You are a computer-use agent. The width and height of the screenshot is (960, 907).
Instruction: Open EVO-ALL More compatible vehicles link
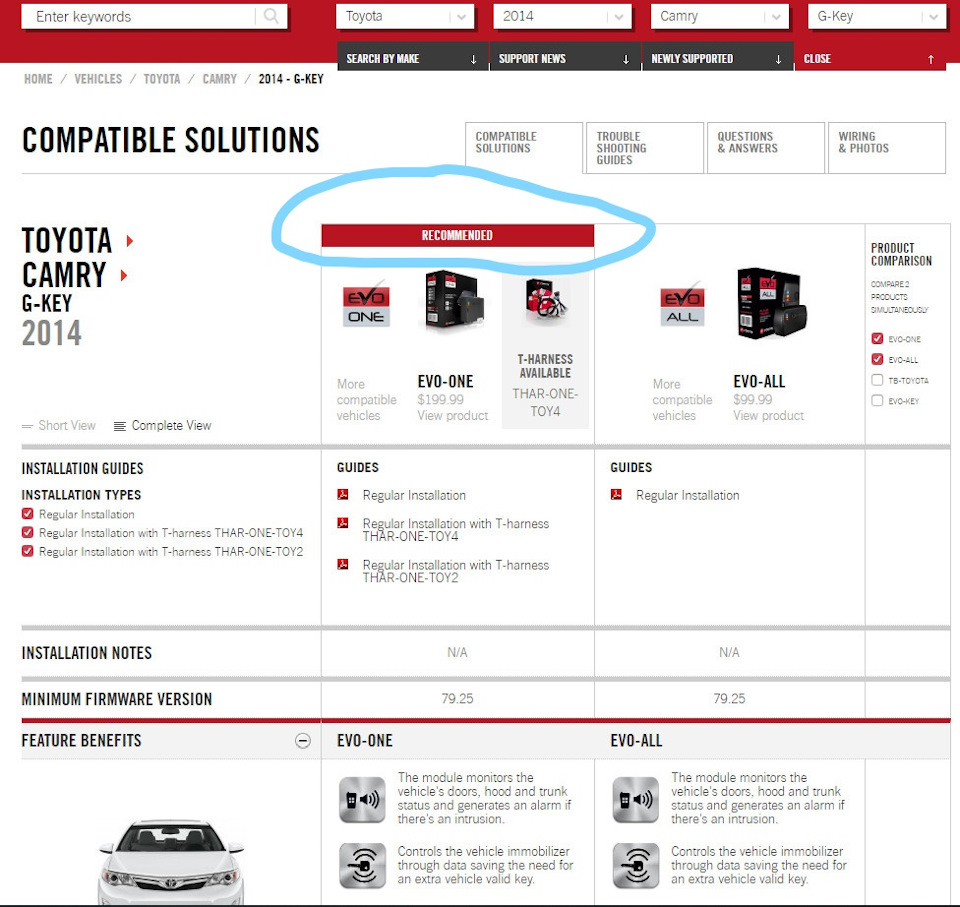click(682, 399)
